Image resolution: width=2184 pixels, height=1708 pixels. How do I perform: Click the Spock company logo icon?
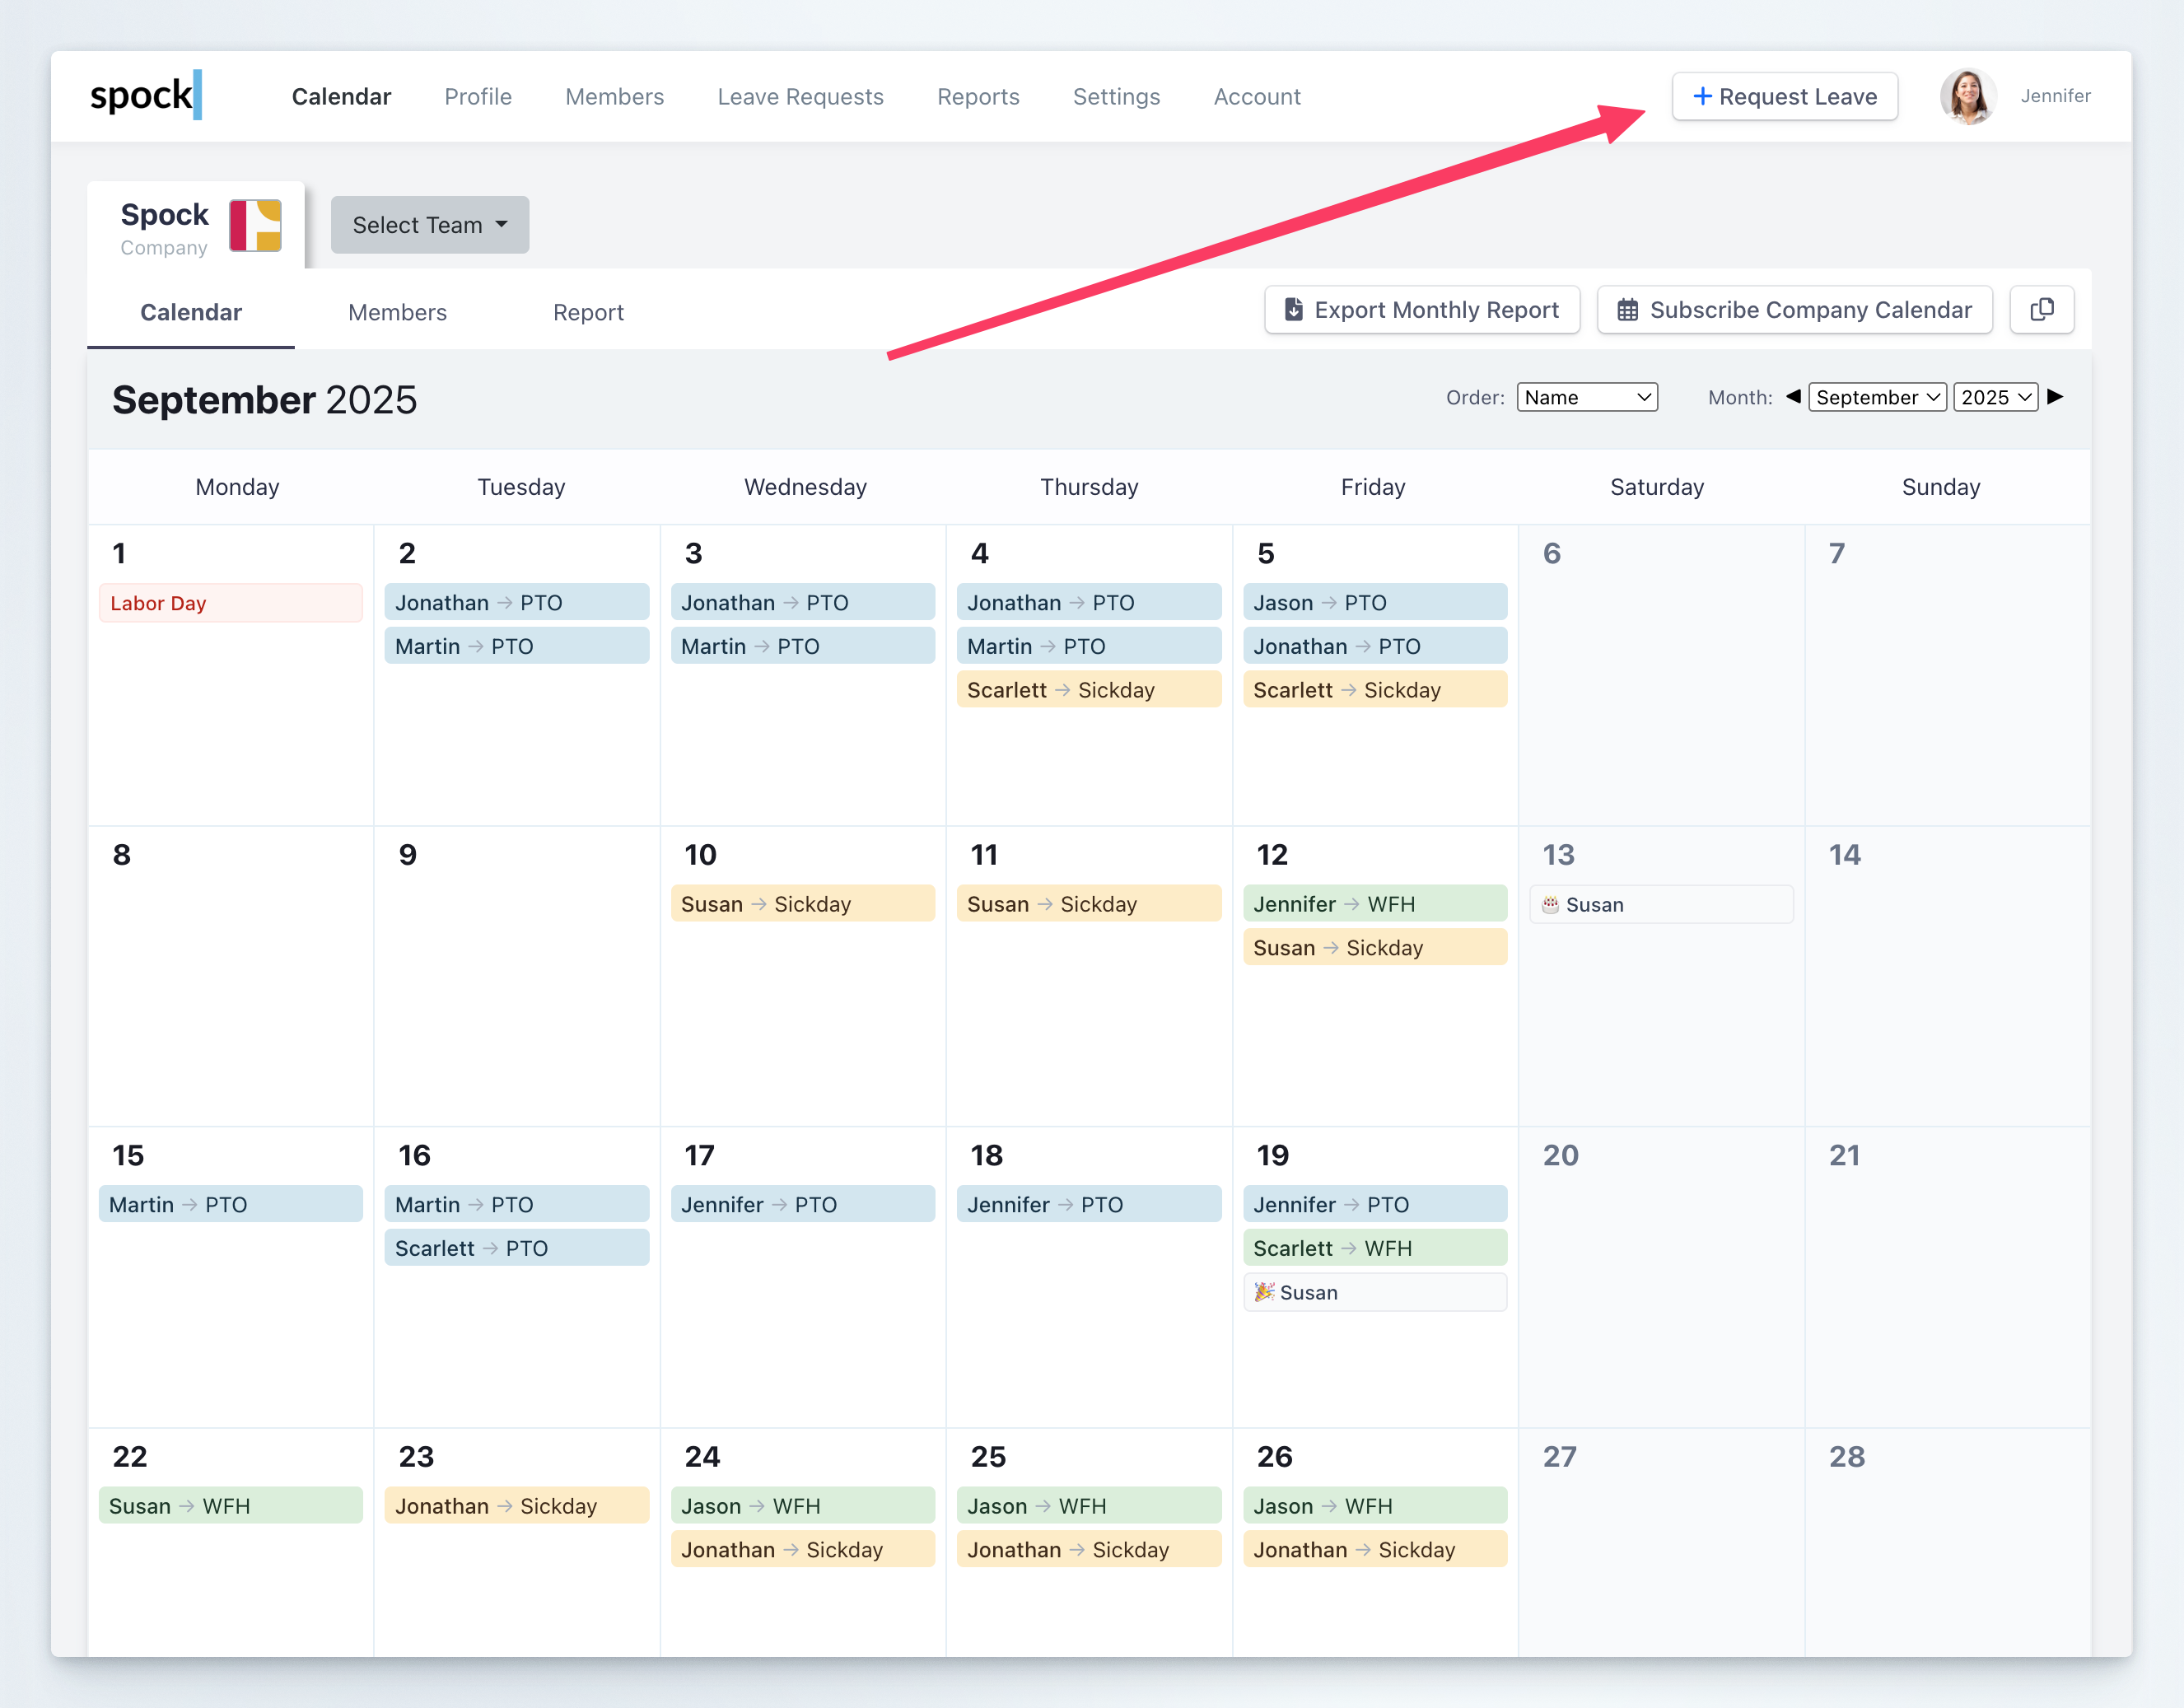(x=255, y=226)
